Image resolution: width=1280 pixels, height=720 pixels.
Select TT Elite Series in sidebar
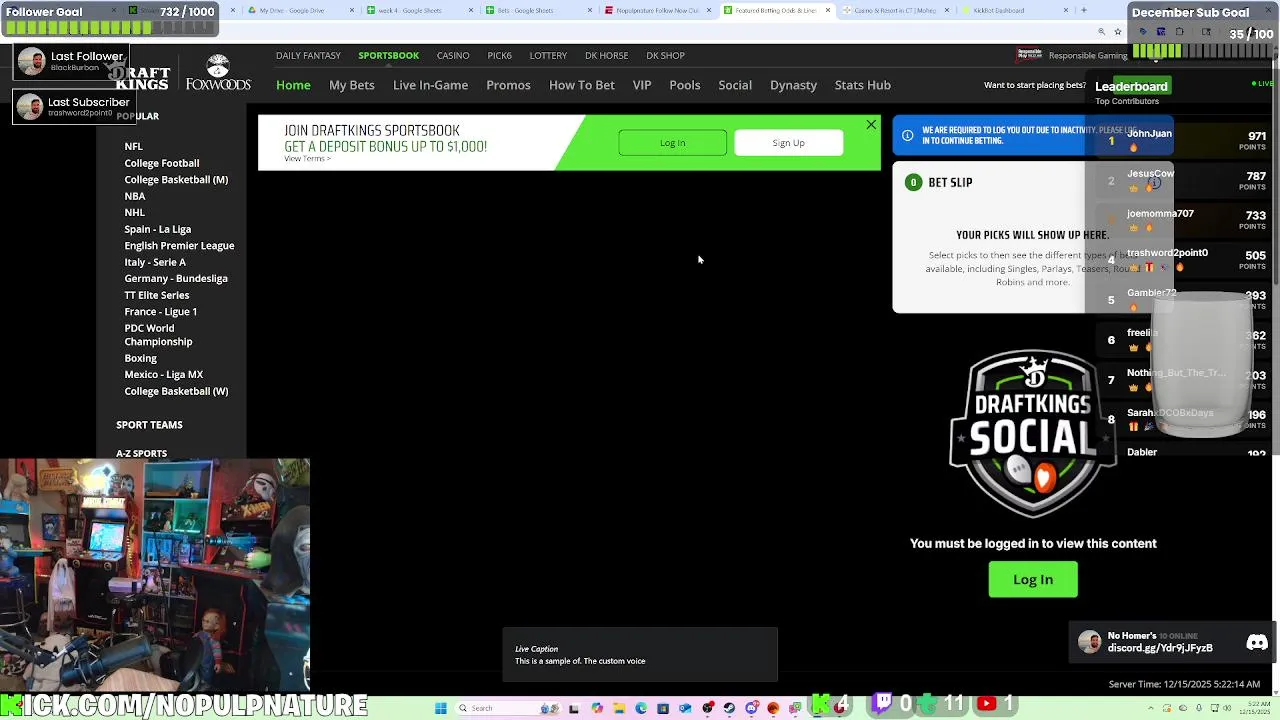point(157,295)
